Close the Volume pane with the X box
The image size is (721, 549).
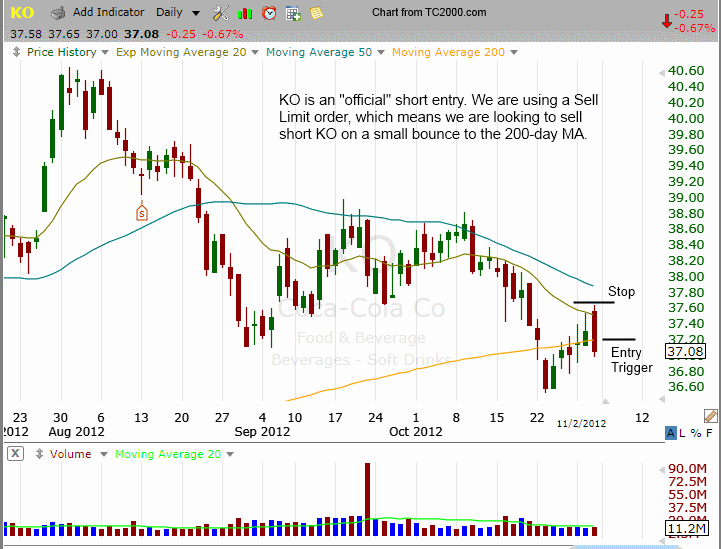15,453
